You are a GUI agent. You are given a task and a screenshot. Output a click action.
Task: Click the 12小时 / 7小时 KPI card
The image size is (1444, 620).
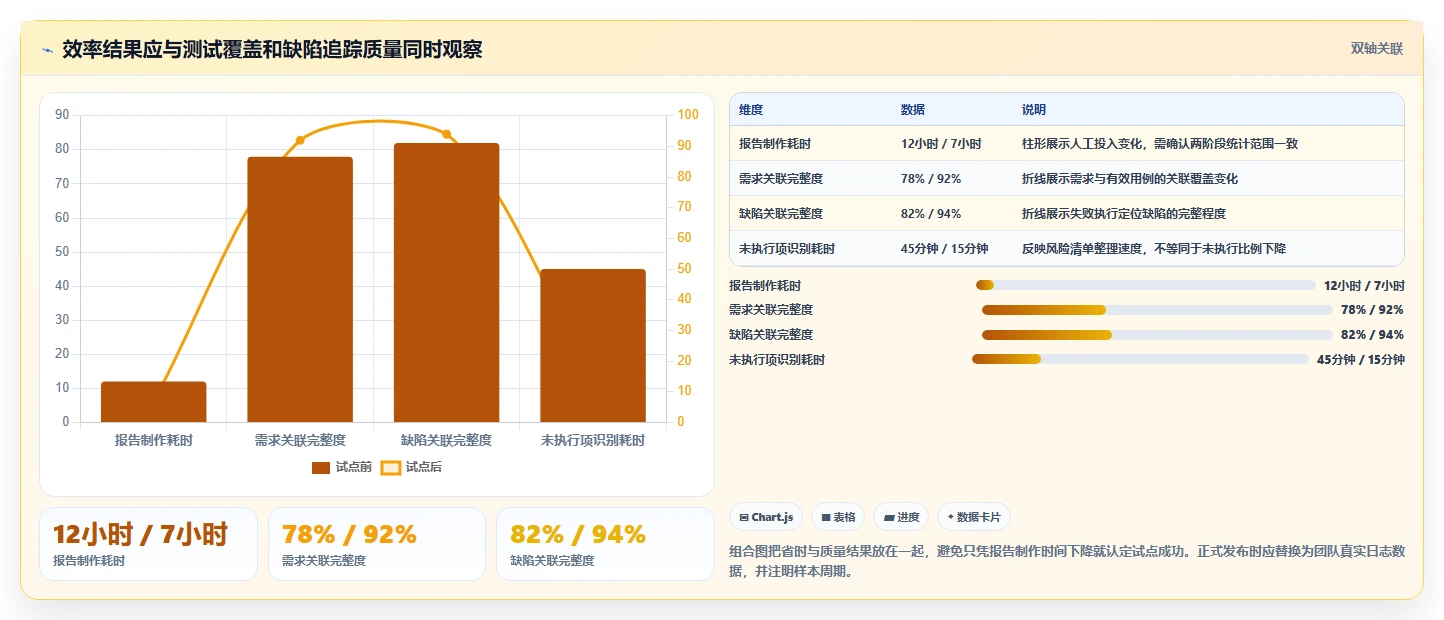pyautogui.click(x=148, y=544)
